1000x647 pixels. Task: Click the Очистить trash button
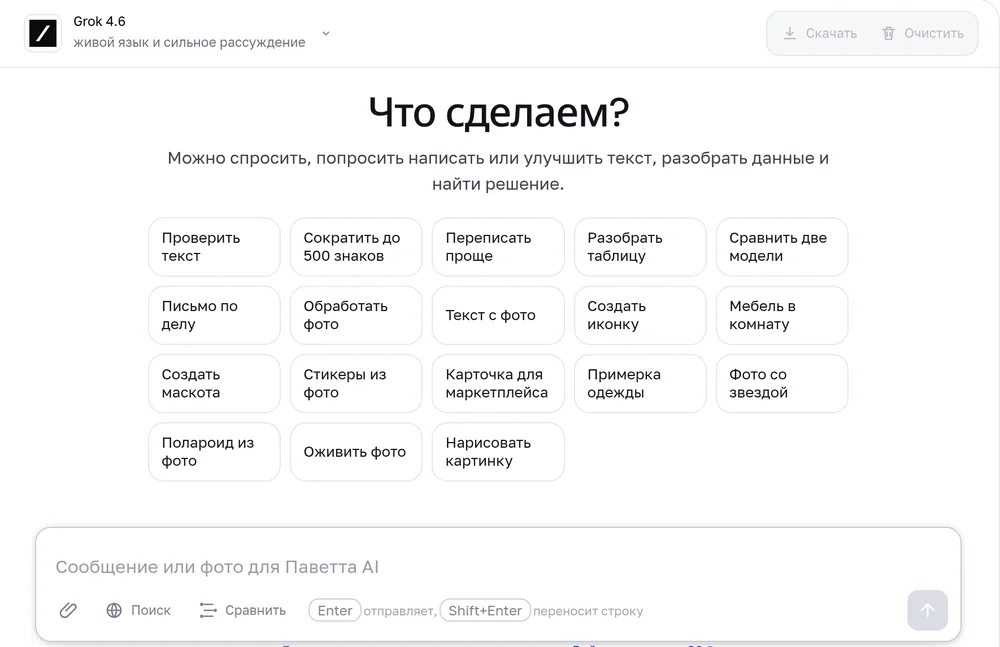(923, 33)
